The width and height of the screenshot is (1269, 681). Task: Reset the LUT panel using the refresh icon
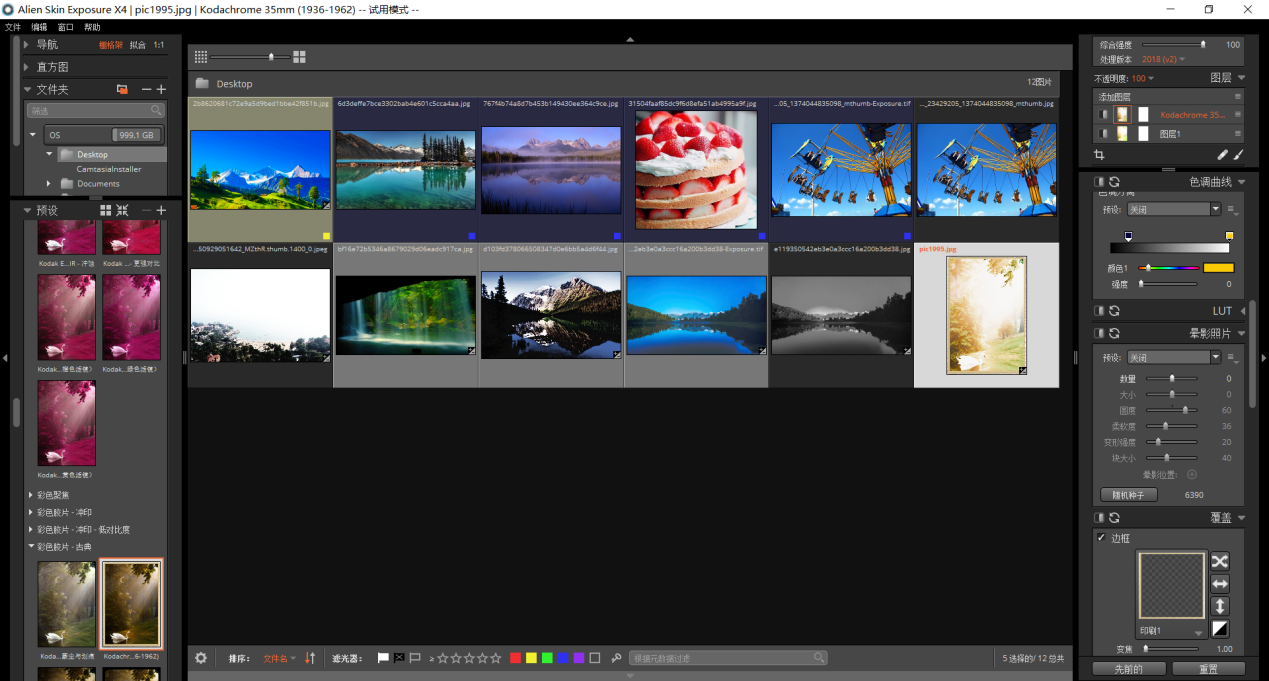coord(1114,311)
